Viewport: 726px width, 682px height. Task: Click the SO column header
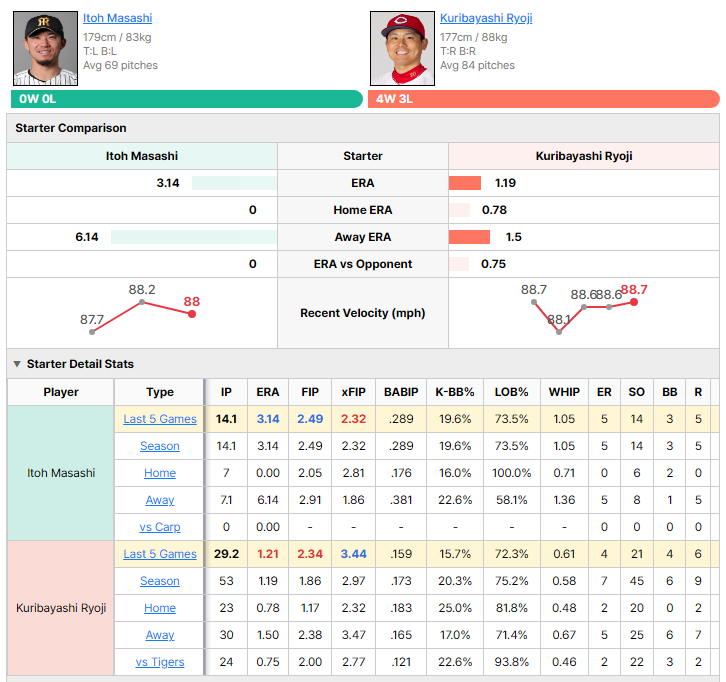(x=637, y=392)
